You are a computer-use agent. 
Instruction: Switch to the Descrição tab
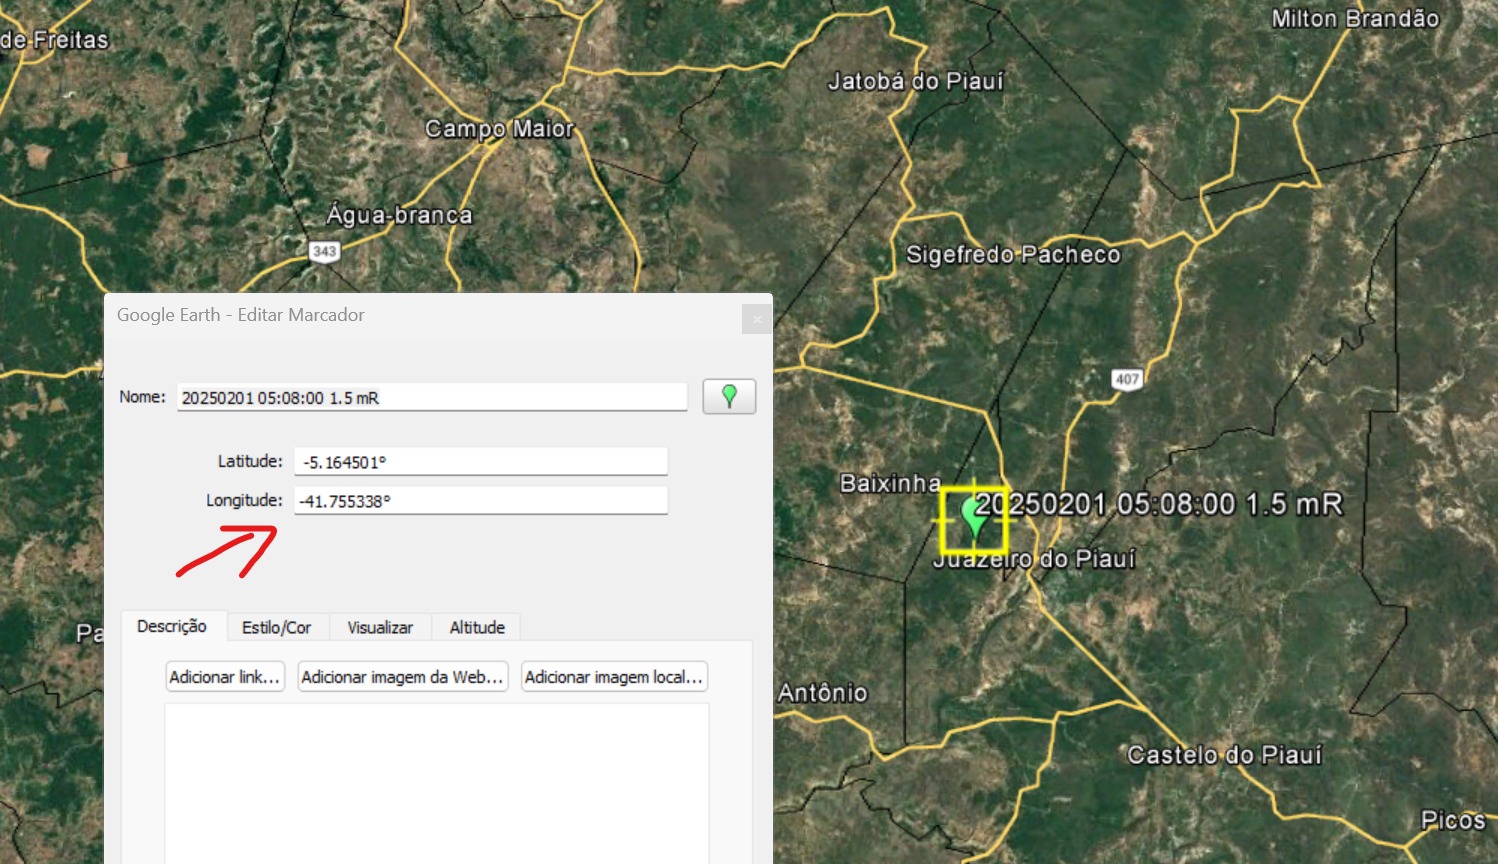point(172,627)
